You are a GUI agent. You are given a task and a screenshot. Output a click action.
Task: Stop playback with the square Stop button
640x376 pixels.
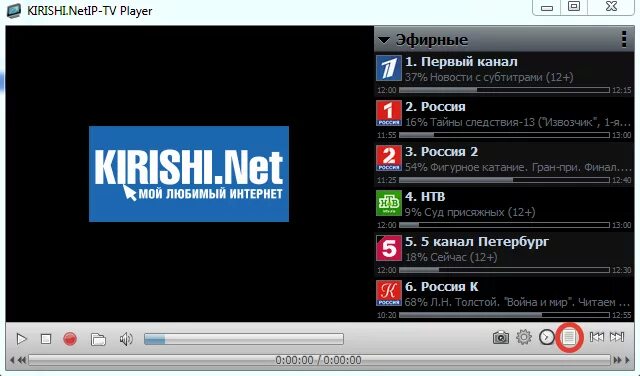pos(46,339)
